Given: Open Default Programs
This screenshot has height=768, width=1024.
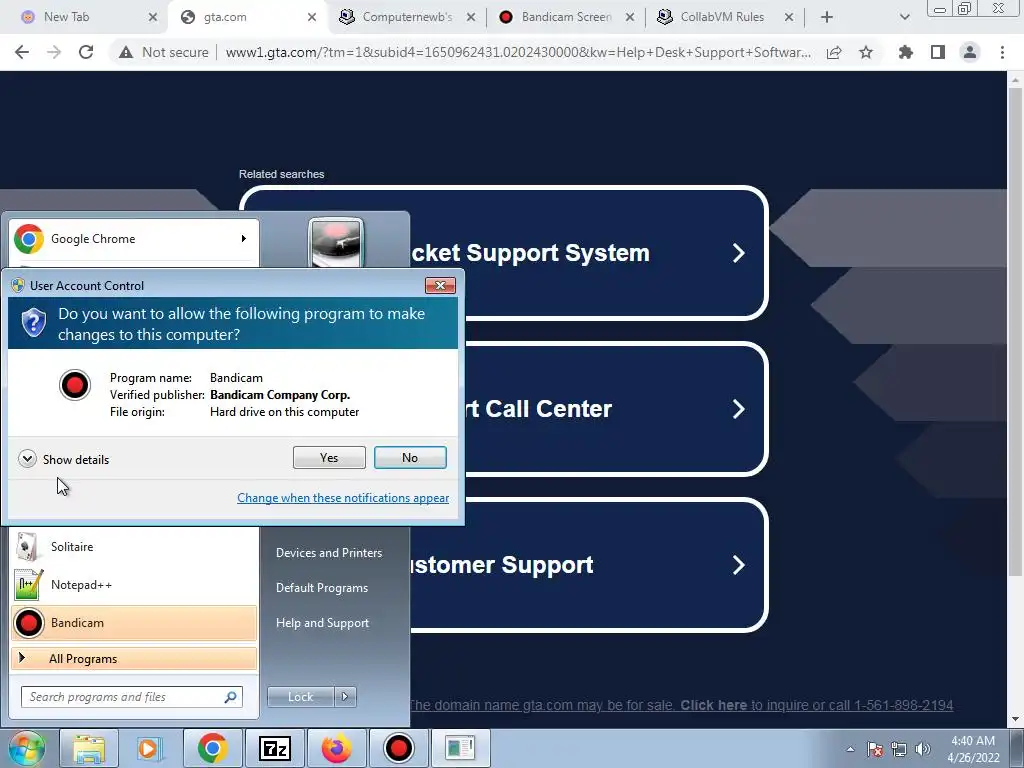Looking at the screenshot, I should click(322, 588).
